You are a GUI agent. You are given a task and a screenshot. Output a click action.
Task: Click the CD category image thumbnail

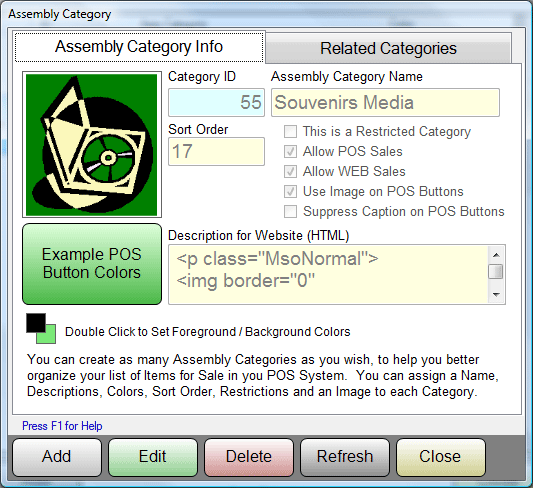pos(92,145)
